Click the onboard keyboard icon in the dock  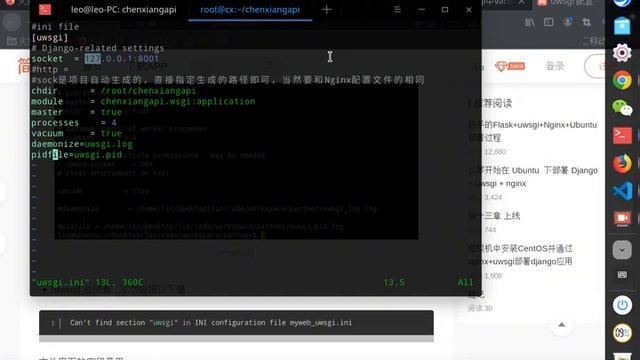[x=622, y=275]
